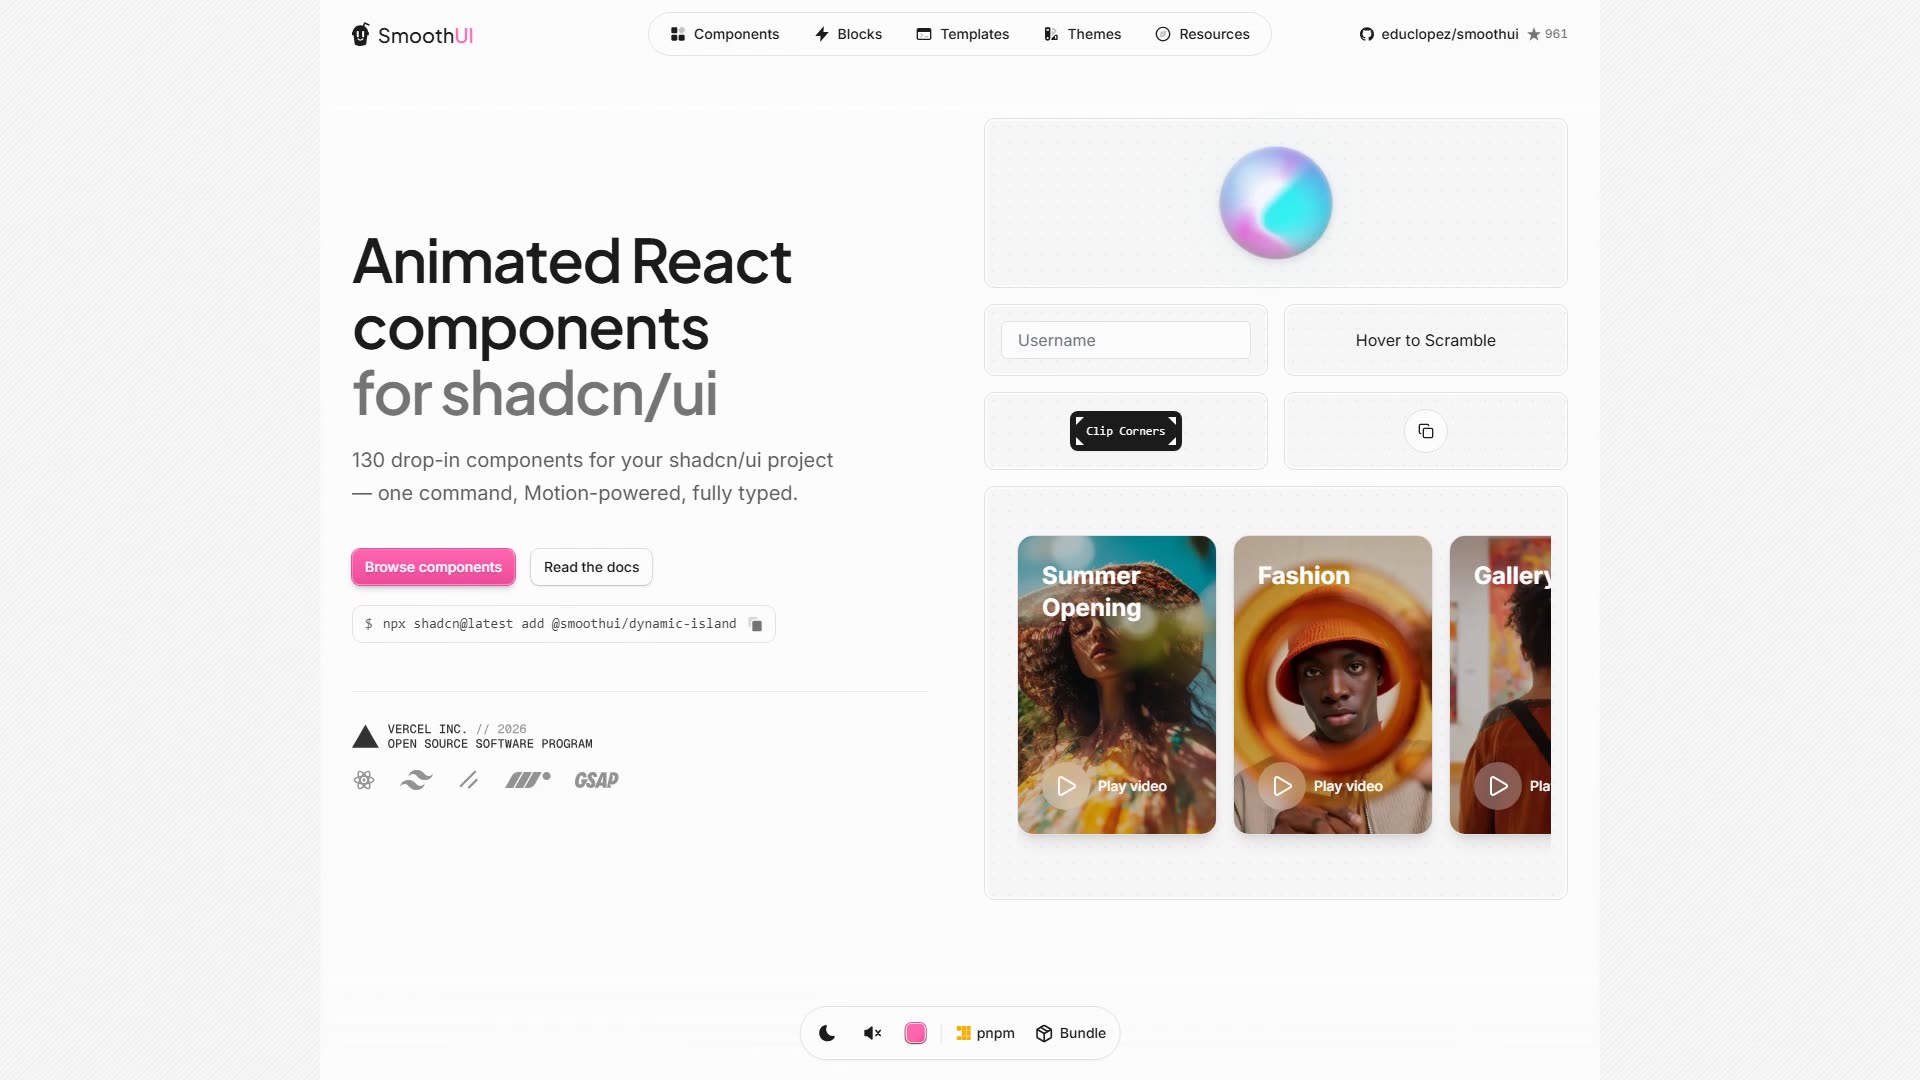This screenshot has height=1080, width=1920.
Task: Click the React atom logo icon
Action: [364, 780]
